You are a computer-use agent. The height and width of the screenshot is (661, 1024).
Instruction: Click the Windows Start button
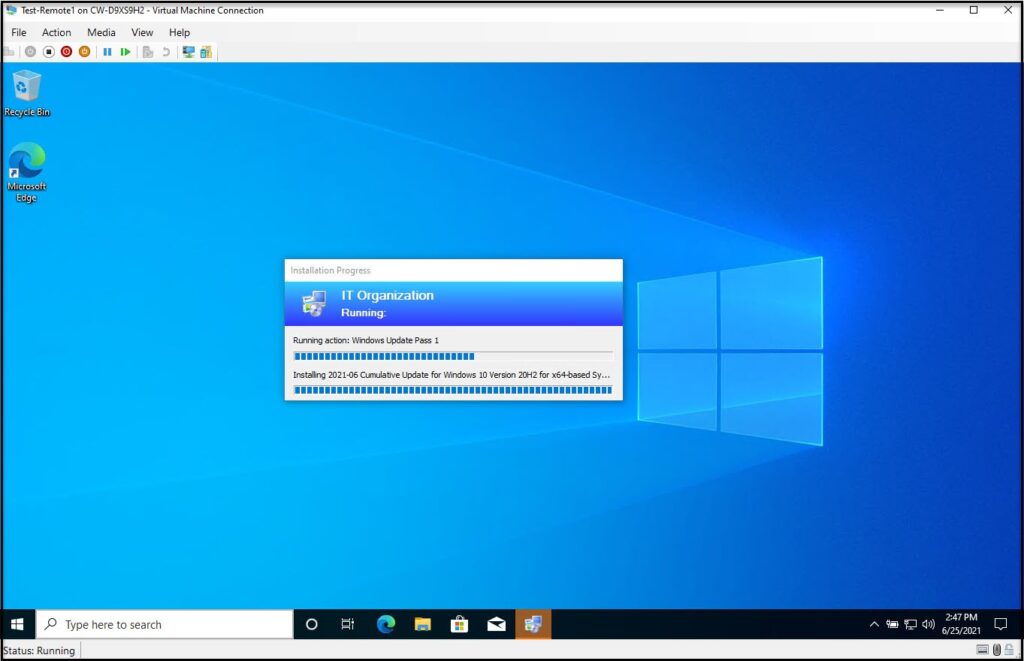[18, 624]
